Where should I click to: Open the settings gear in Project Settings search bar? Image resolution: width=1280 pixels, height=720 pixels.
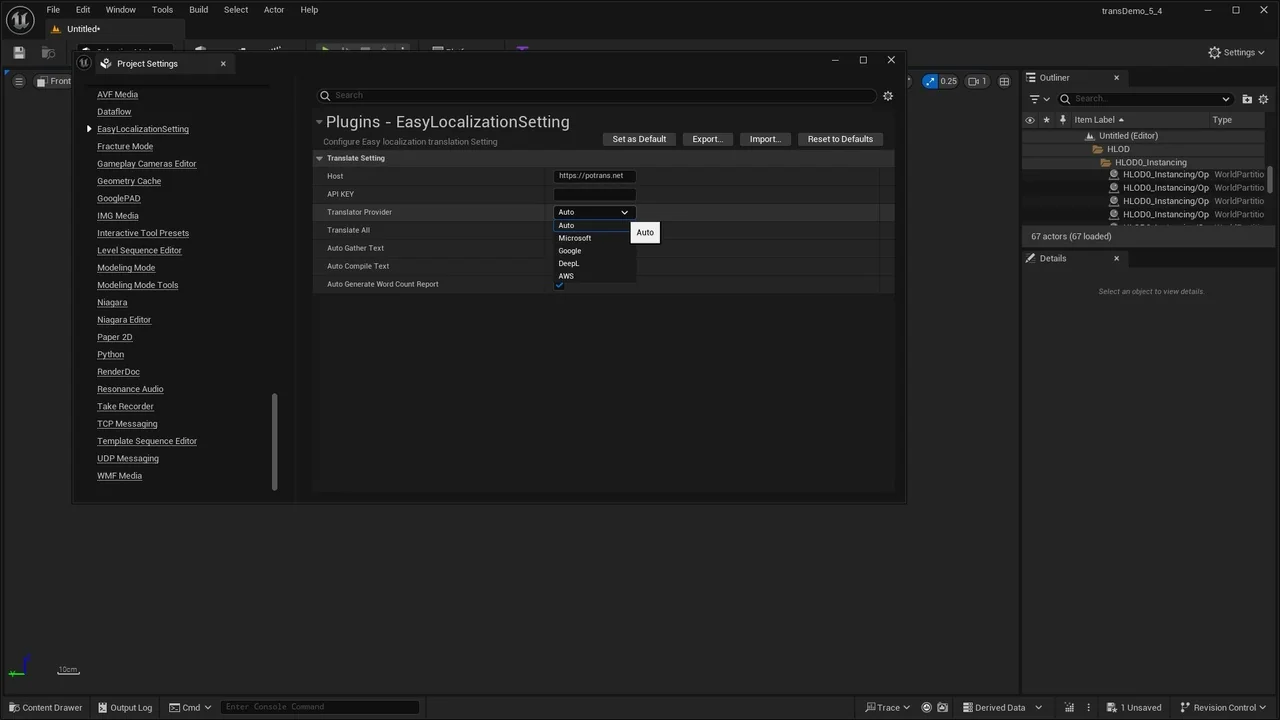tap(887, 96)
